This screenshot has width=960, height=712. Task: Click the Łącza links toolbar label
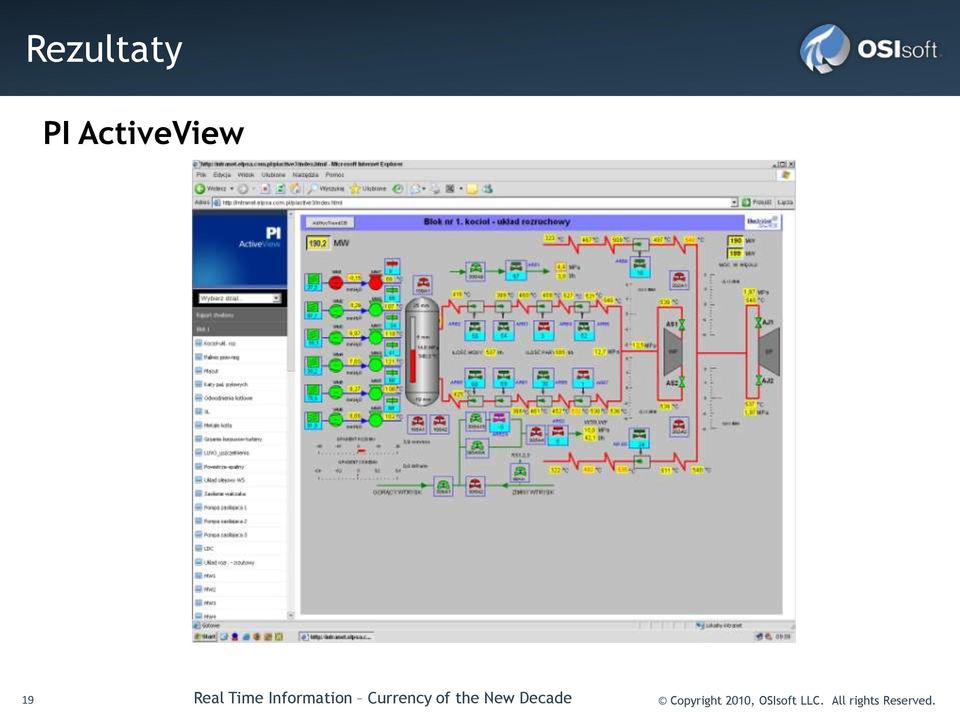[x=785, y=202]
